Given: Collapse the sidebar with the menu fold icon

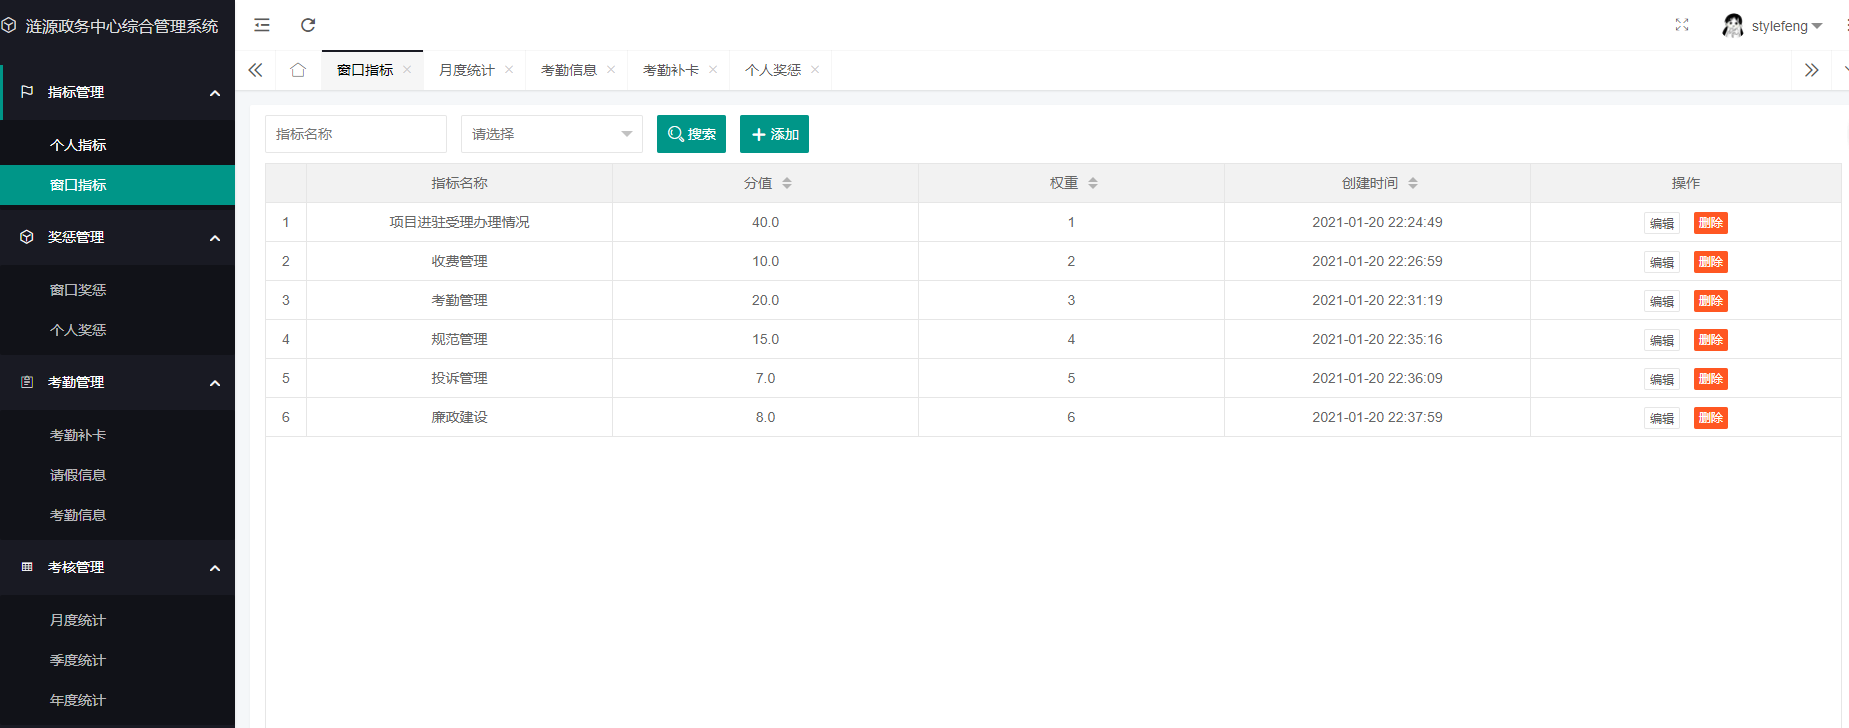Looking at the screenshot, I should click(x=262, y=25).
